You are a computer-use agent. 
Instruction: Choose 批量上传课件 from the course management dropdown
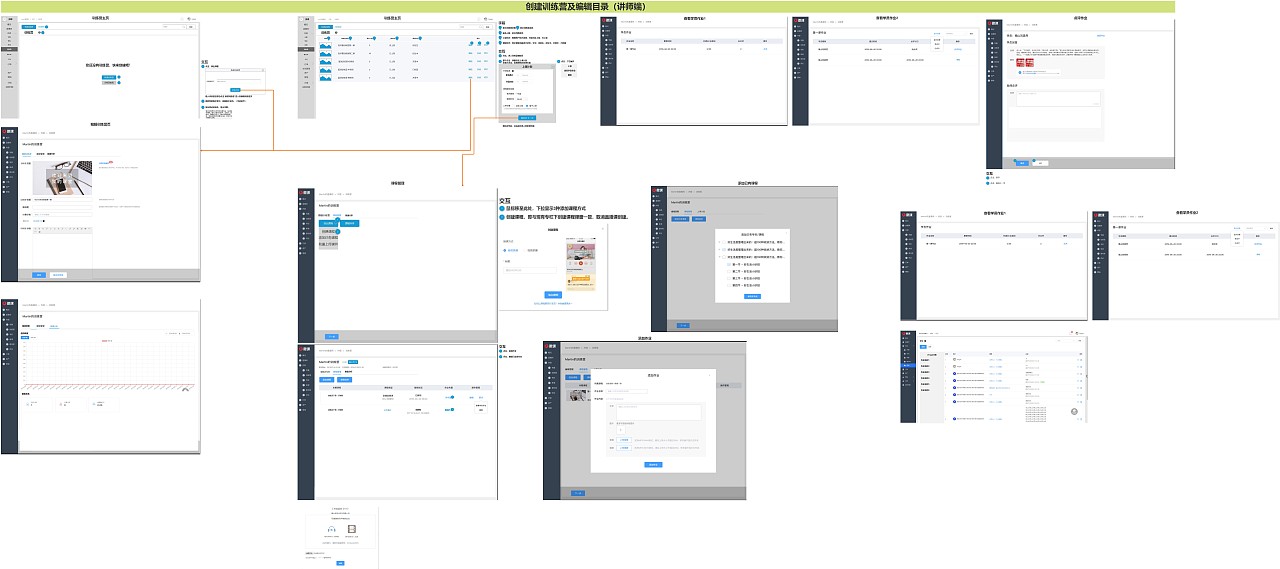click(x=328, y=244)
